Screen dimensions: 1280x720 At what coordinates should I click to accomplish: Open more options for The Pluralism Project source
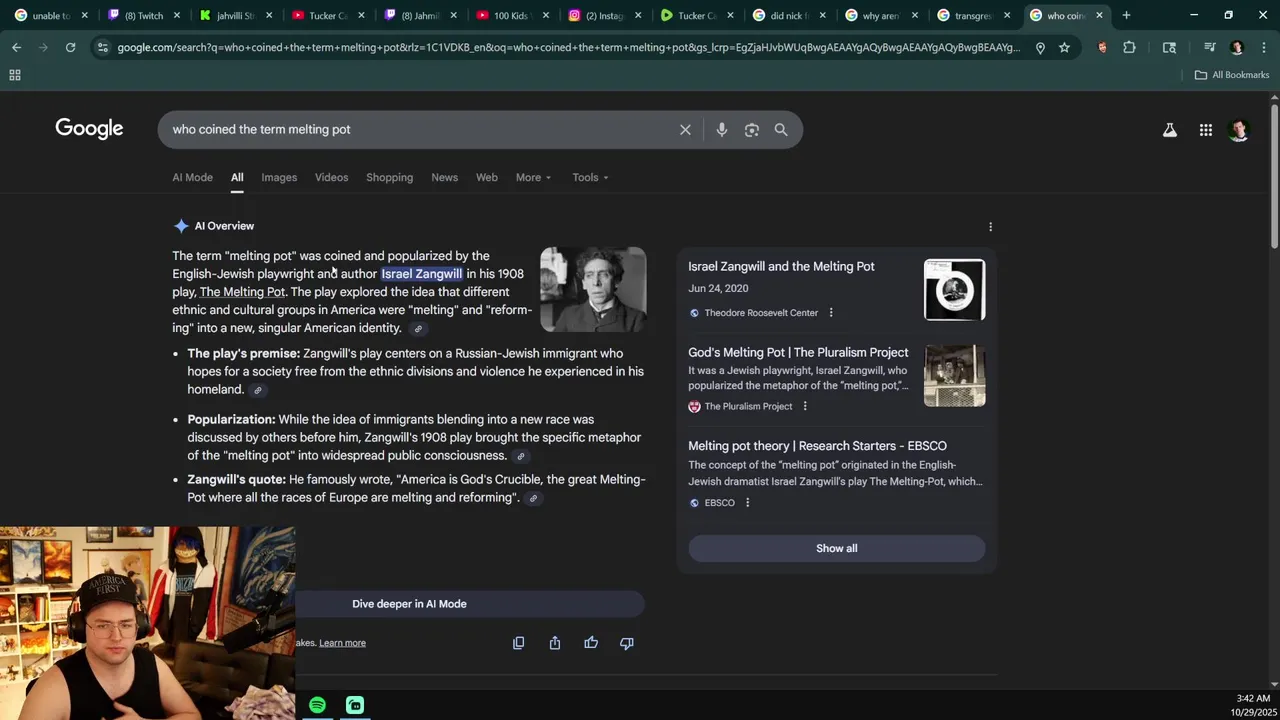(x=805, y=406)
